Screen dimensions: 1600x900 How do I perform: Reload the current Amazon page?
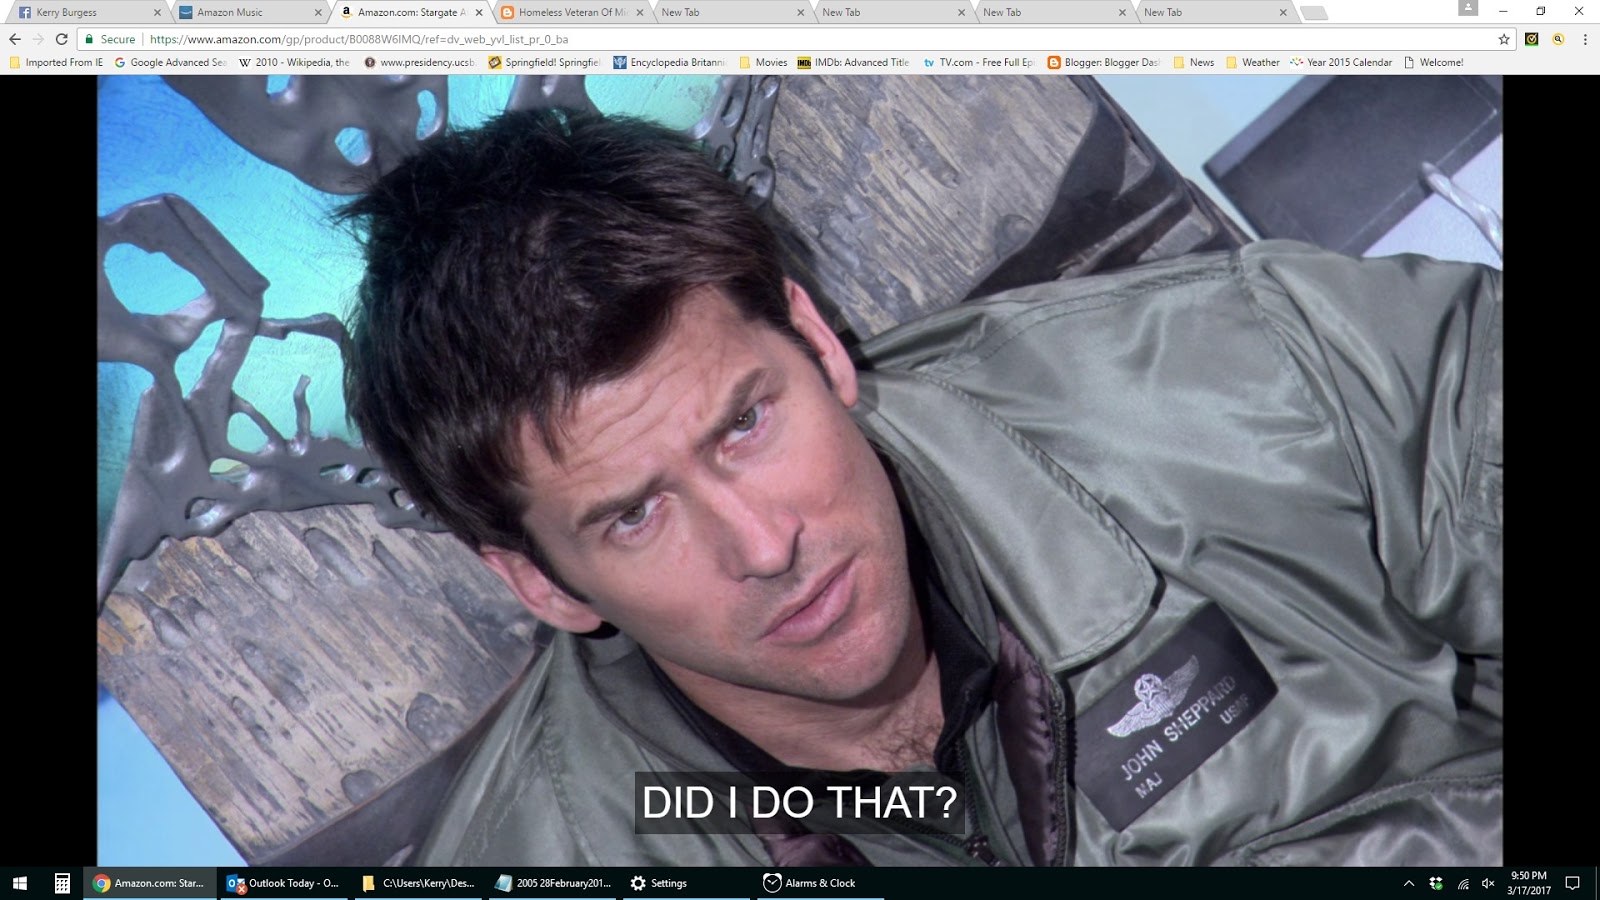[62, 39]
